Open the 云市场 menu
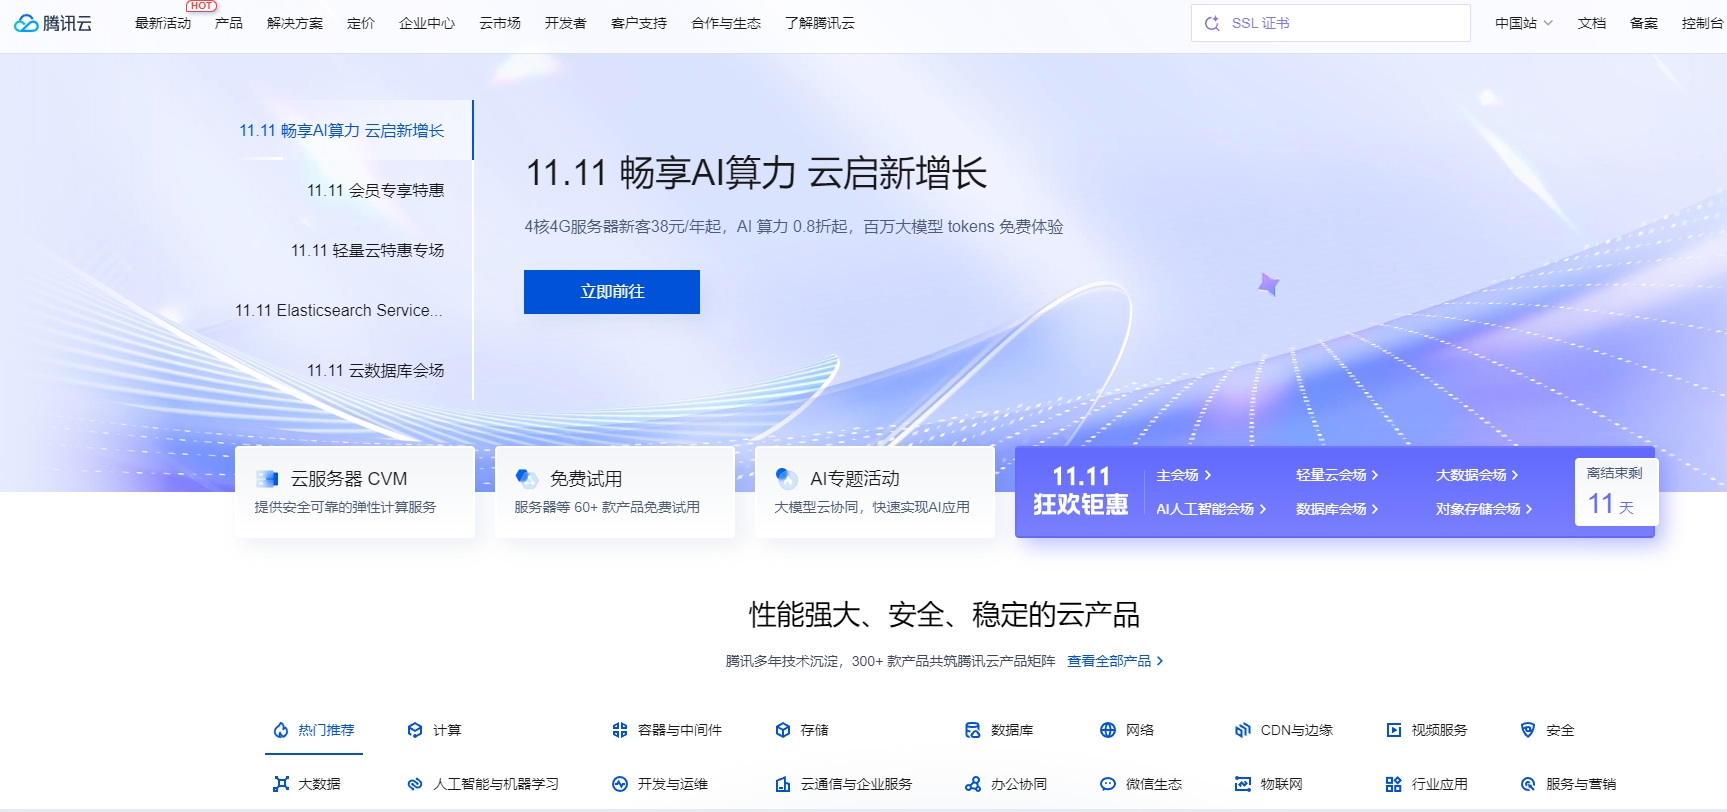 coord(500,23)
